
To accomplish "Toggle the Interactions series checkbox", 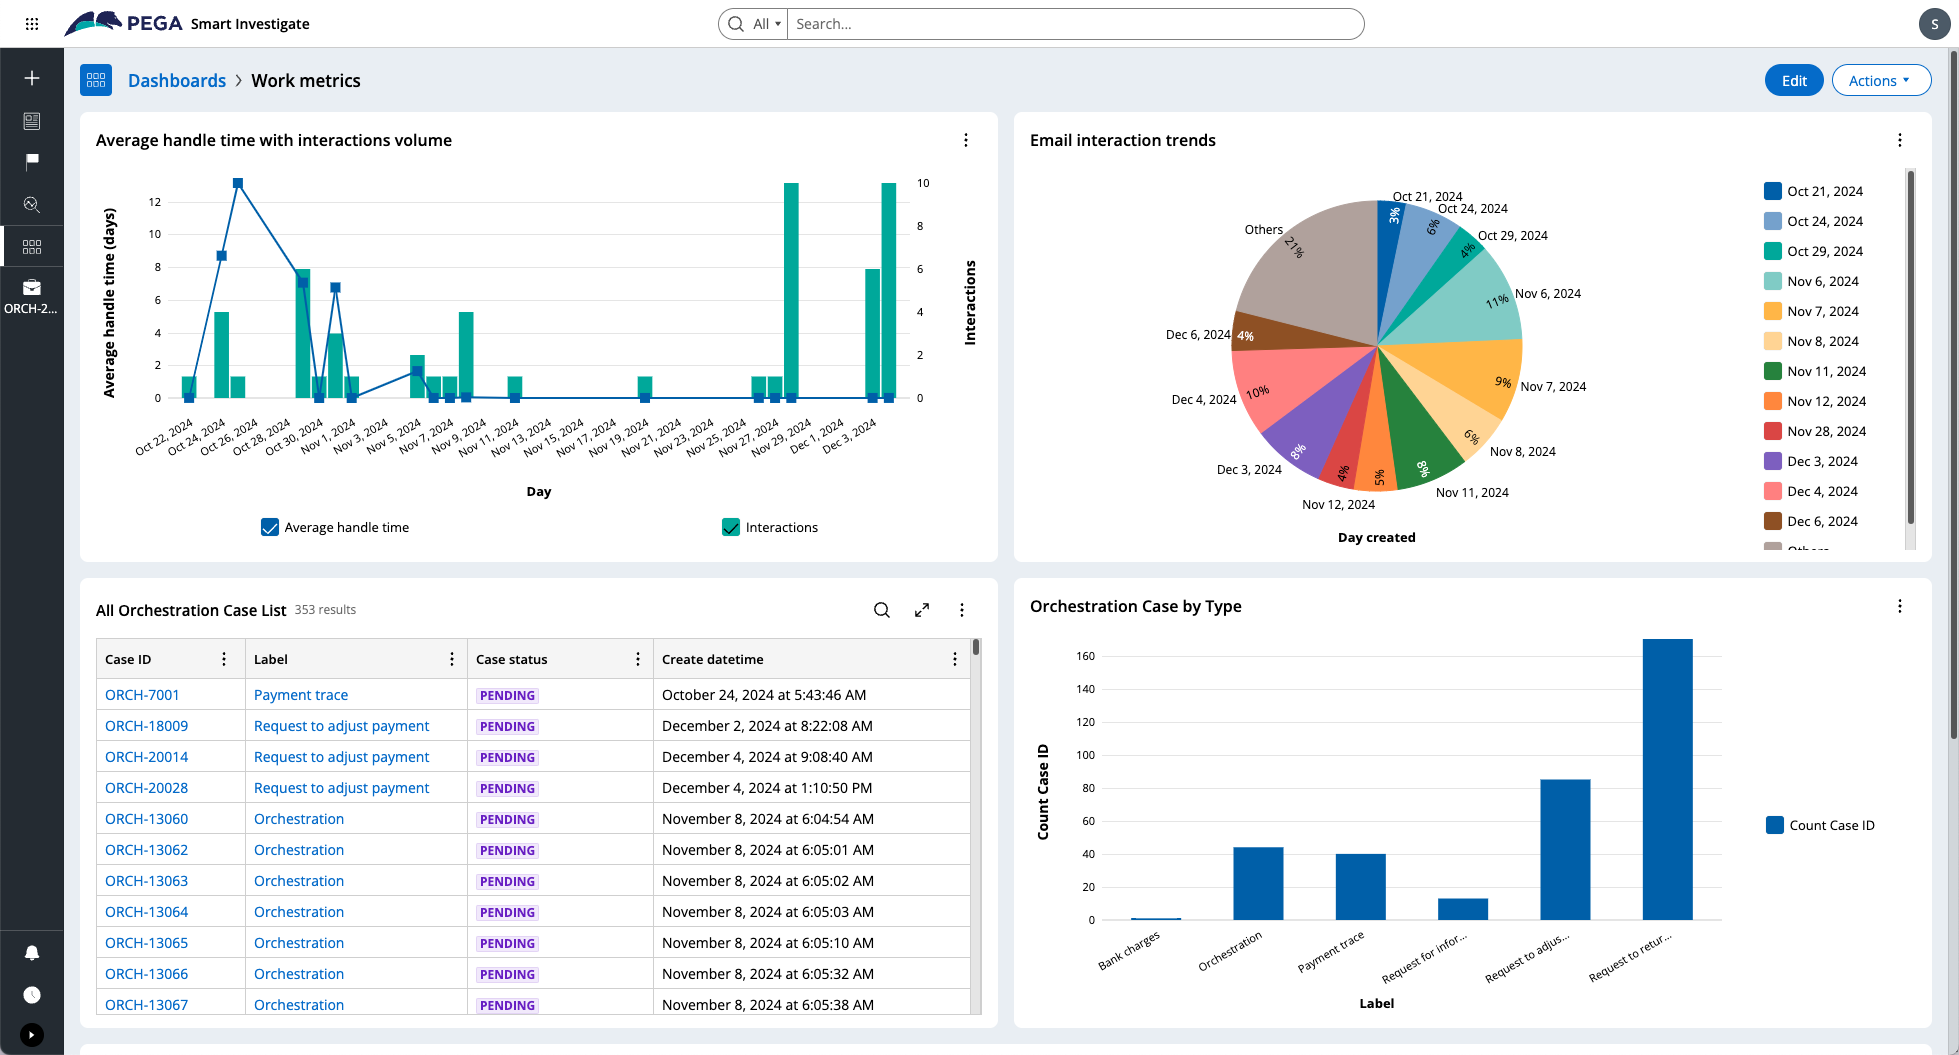I will 731,527.
